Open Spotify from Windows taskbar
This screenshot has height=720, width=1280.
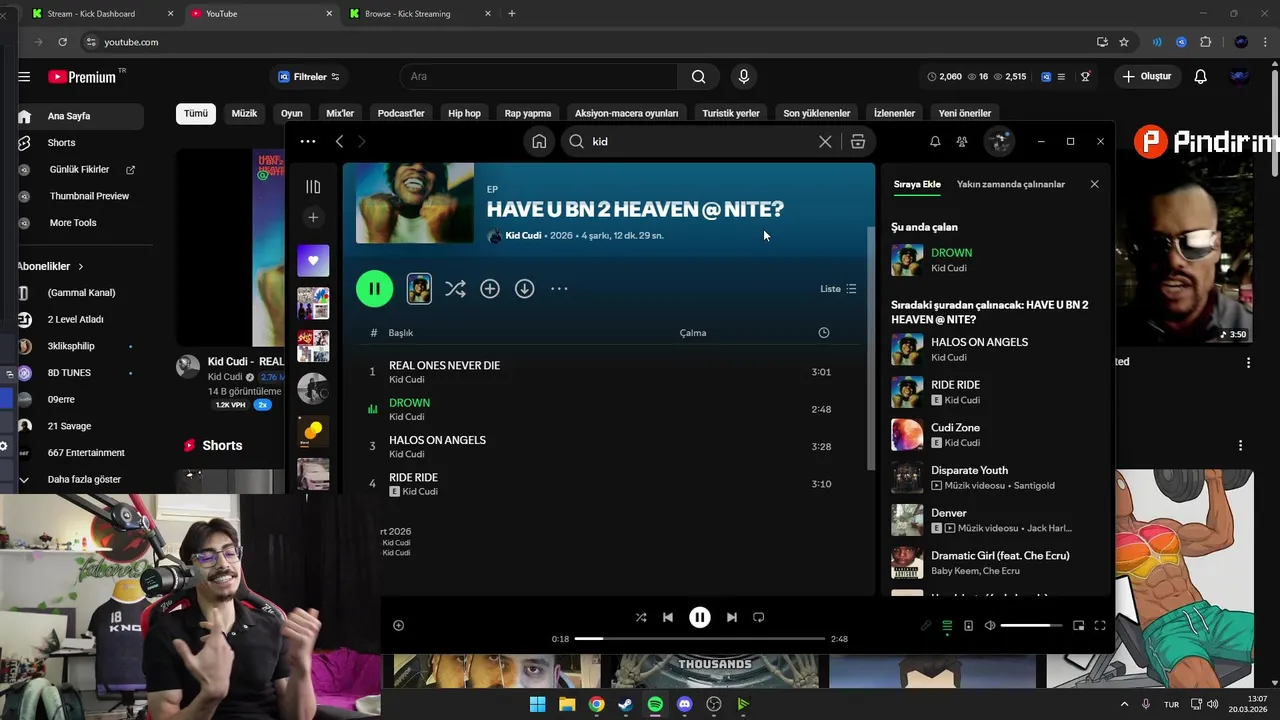(x=655, y=705)
